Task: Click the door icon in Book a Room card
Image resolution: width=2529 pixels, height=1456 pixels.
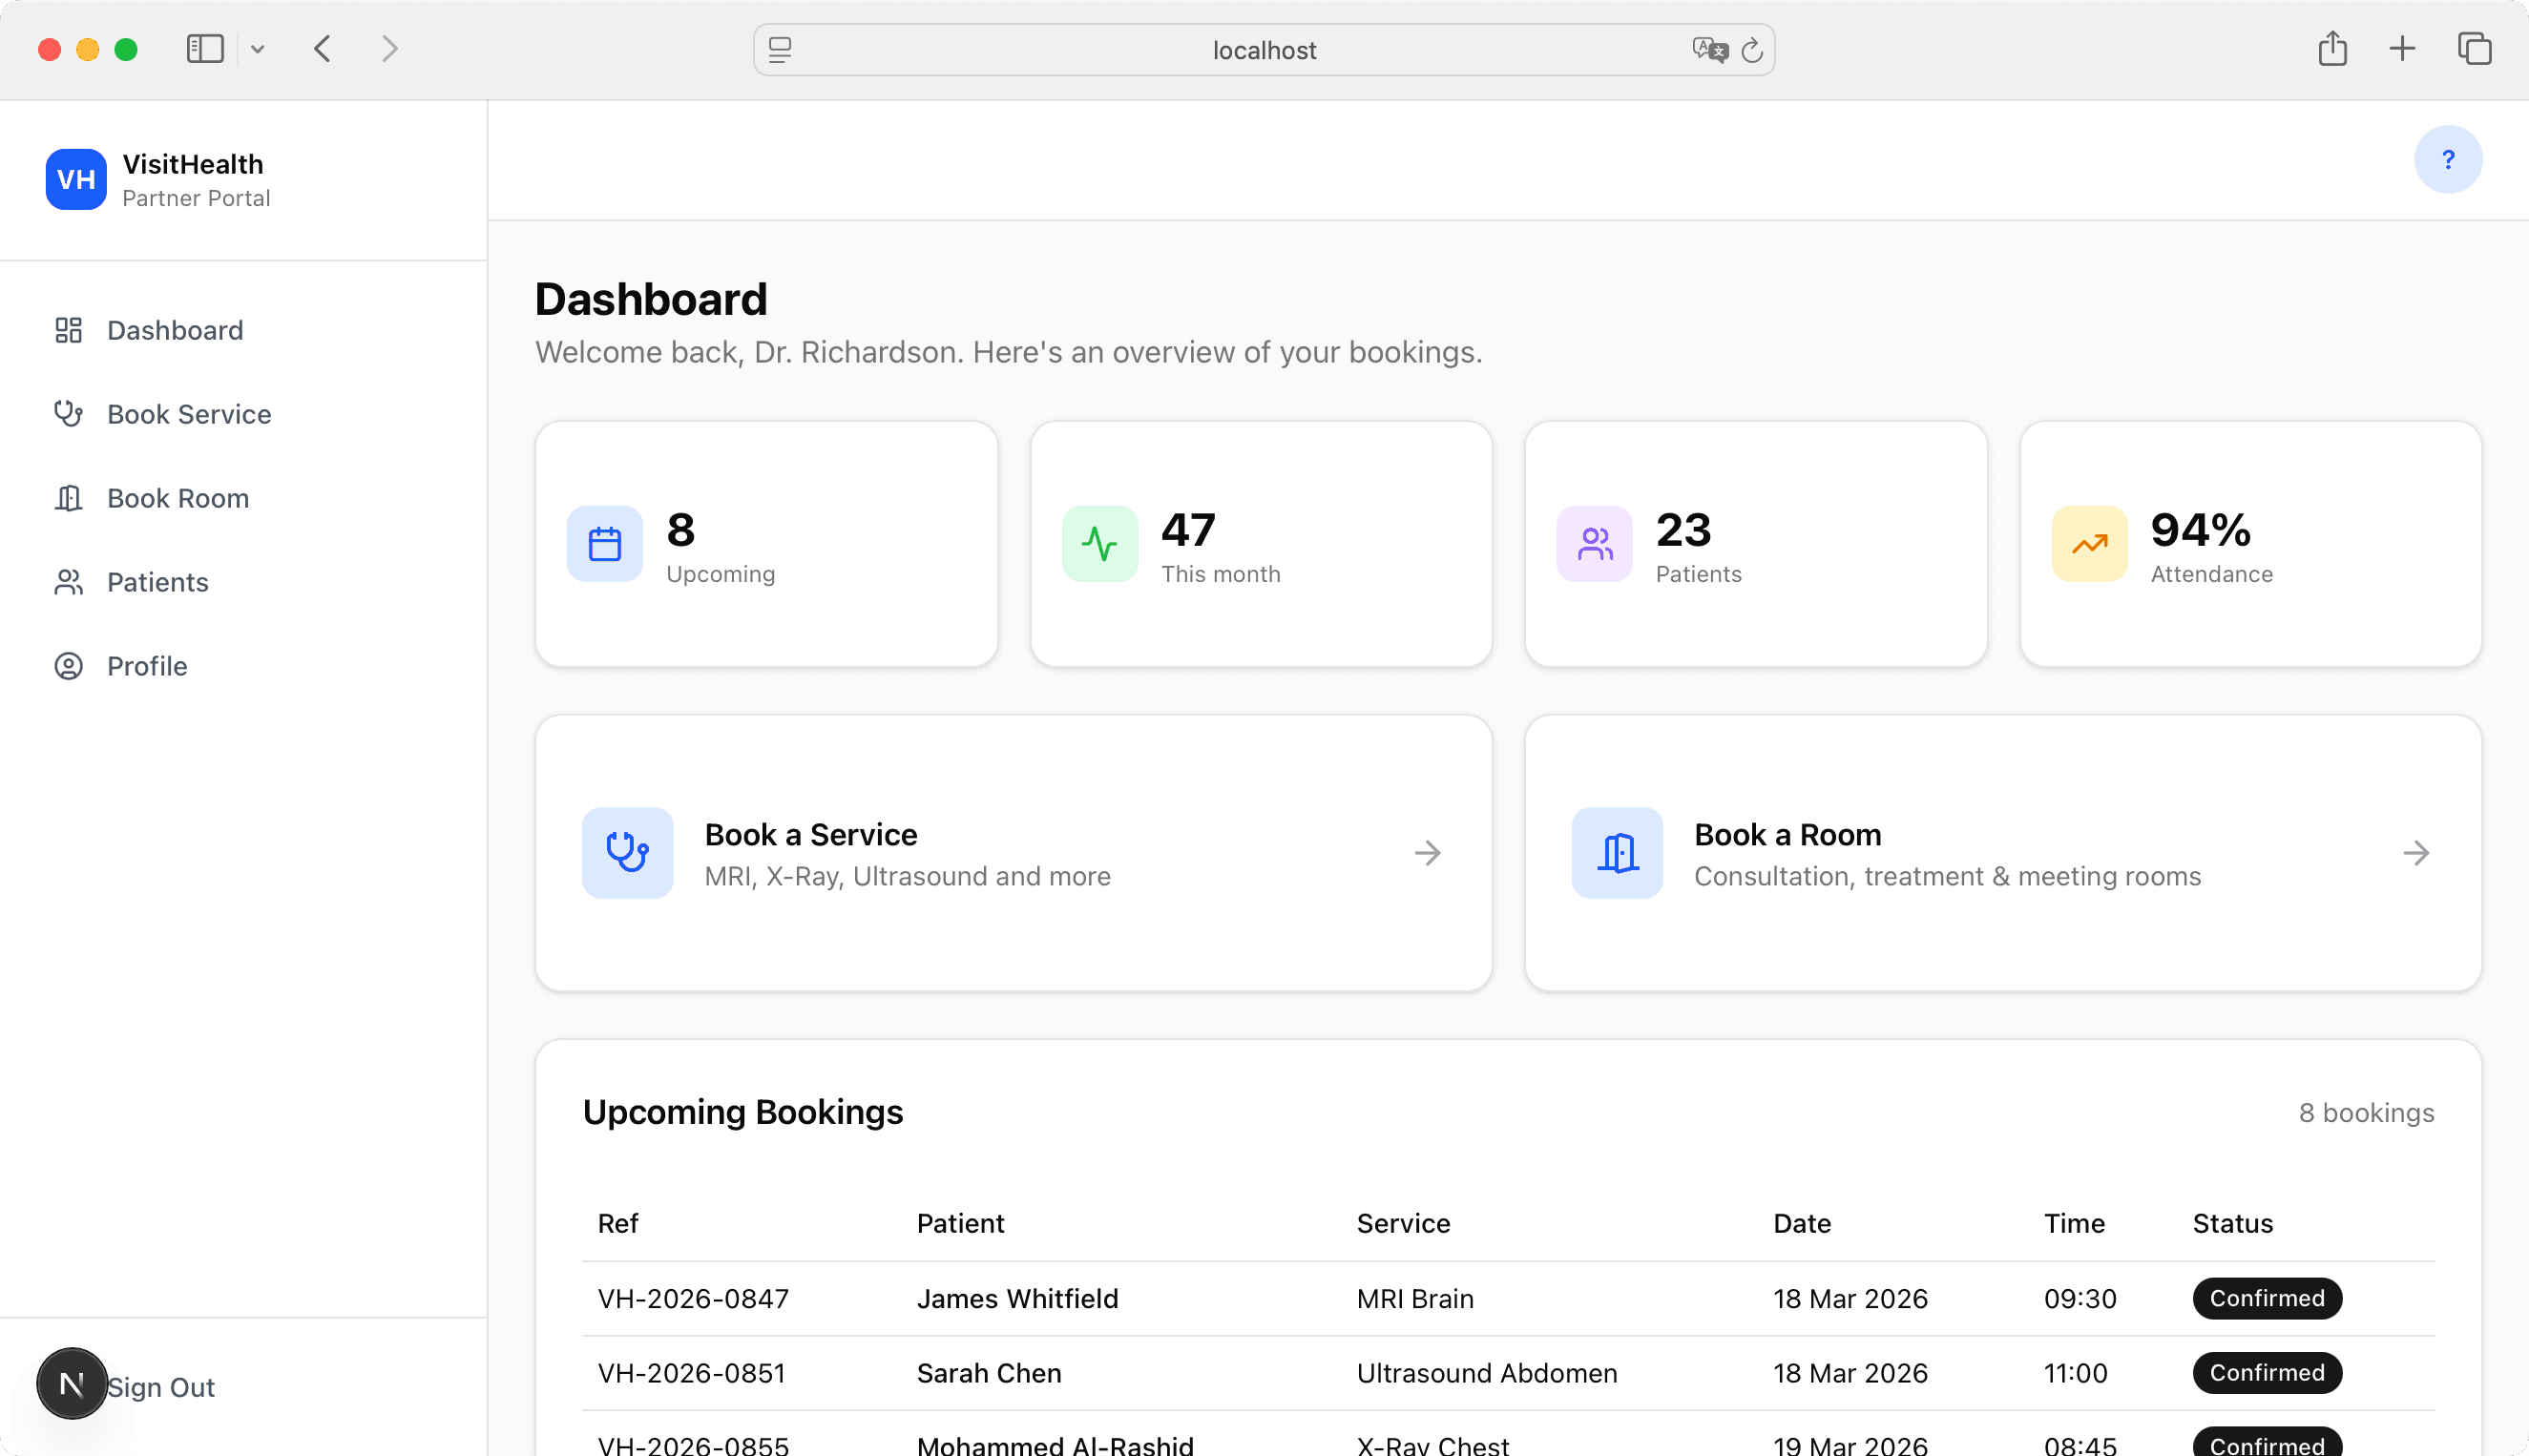Action: [1617, 853]
